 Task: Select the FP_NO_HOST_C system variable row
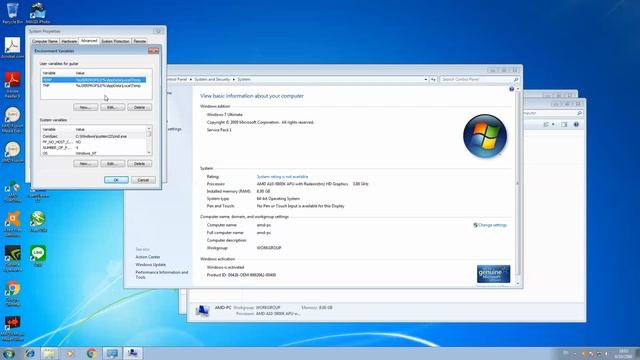(93, 142)
